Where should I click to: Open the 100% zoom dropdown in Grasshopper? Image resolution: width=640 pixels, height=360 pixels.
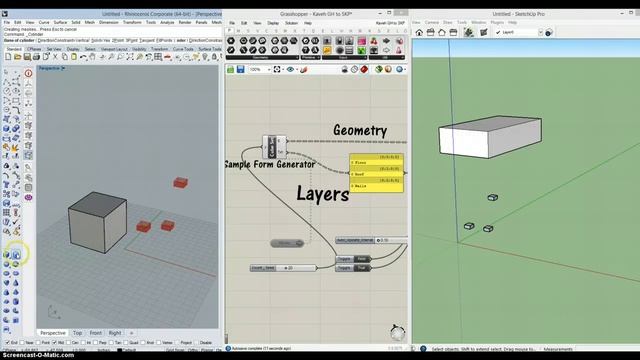[x=269, y=69]
